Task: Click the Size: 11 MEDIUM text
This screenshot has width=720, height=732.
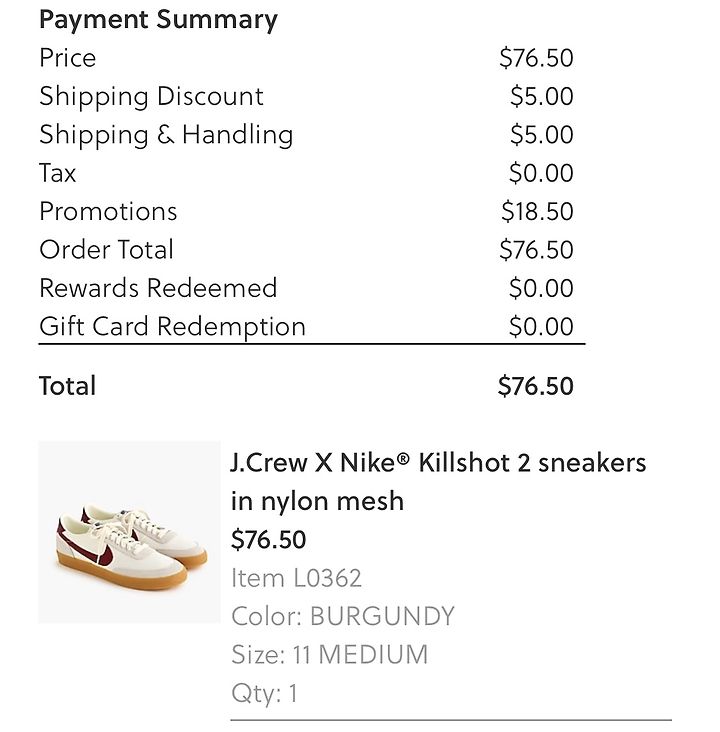Action: pos(330,655)
